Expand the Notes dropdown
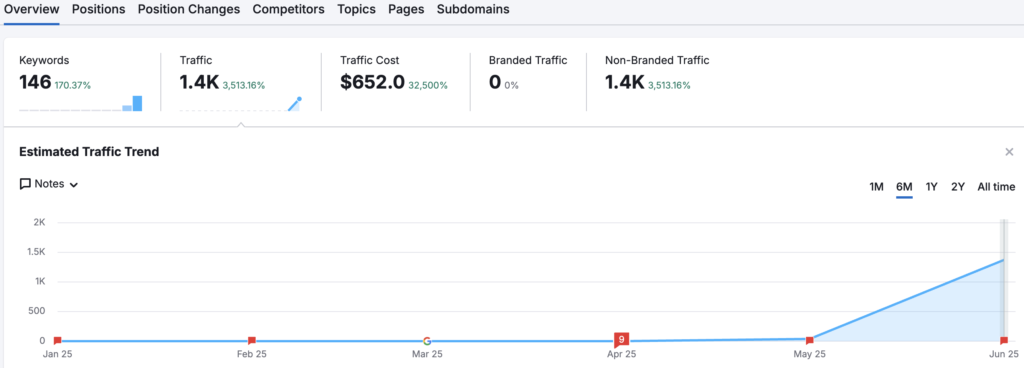Image resolution: width=1024 pixels, height=368 pixels. pyautogui.click(x=49, y=184)
